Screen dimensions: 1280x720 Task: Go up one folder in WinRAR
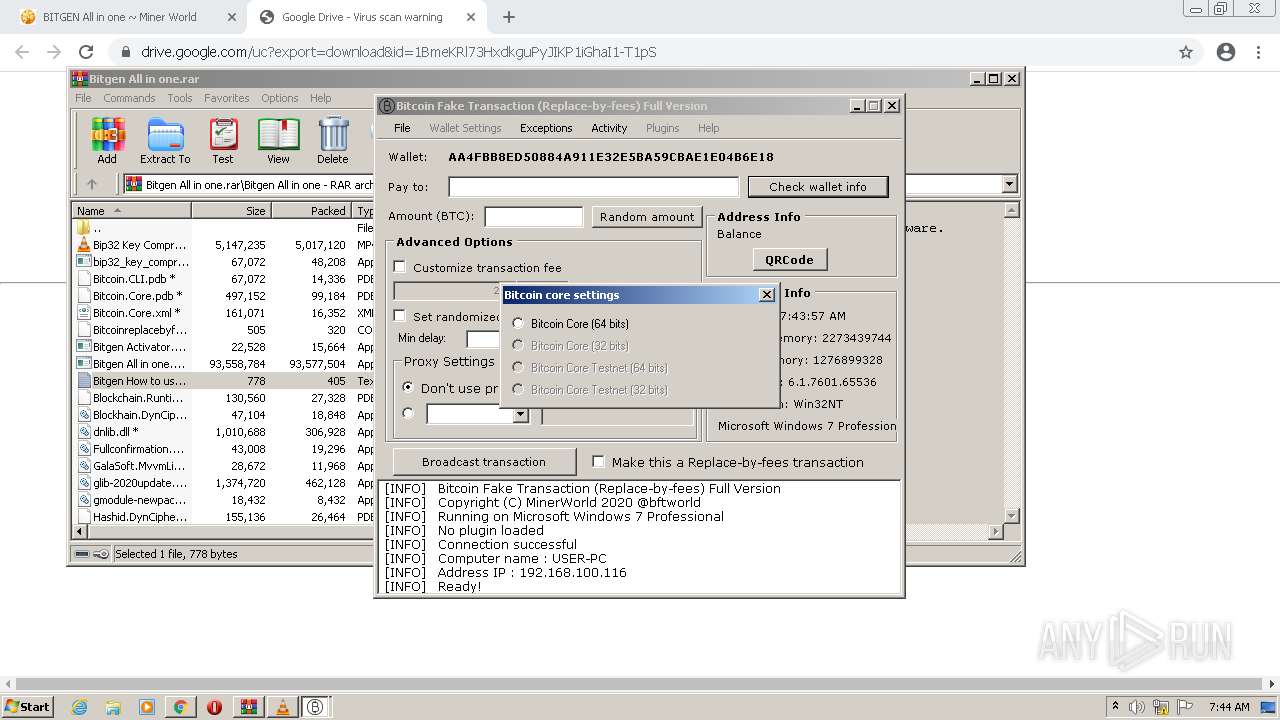[x=92, y=184]
